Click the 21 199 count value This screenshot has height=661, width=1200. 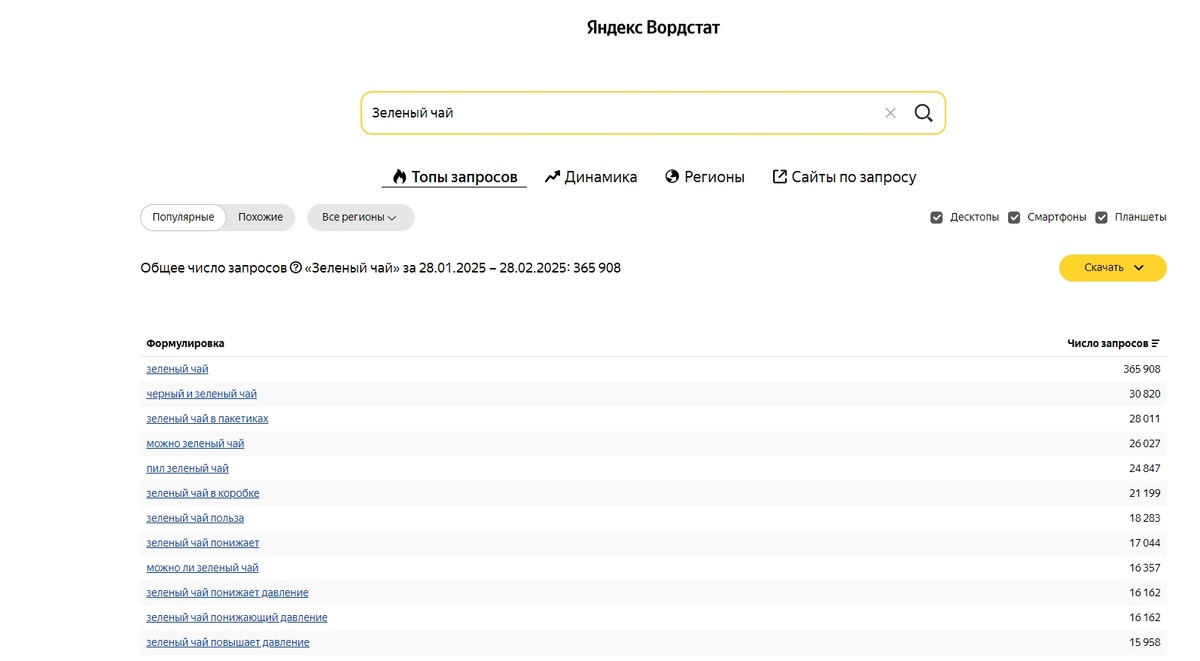pos(1144,493)
